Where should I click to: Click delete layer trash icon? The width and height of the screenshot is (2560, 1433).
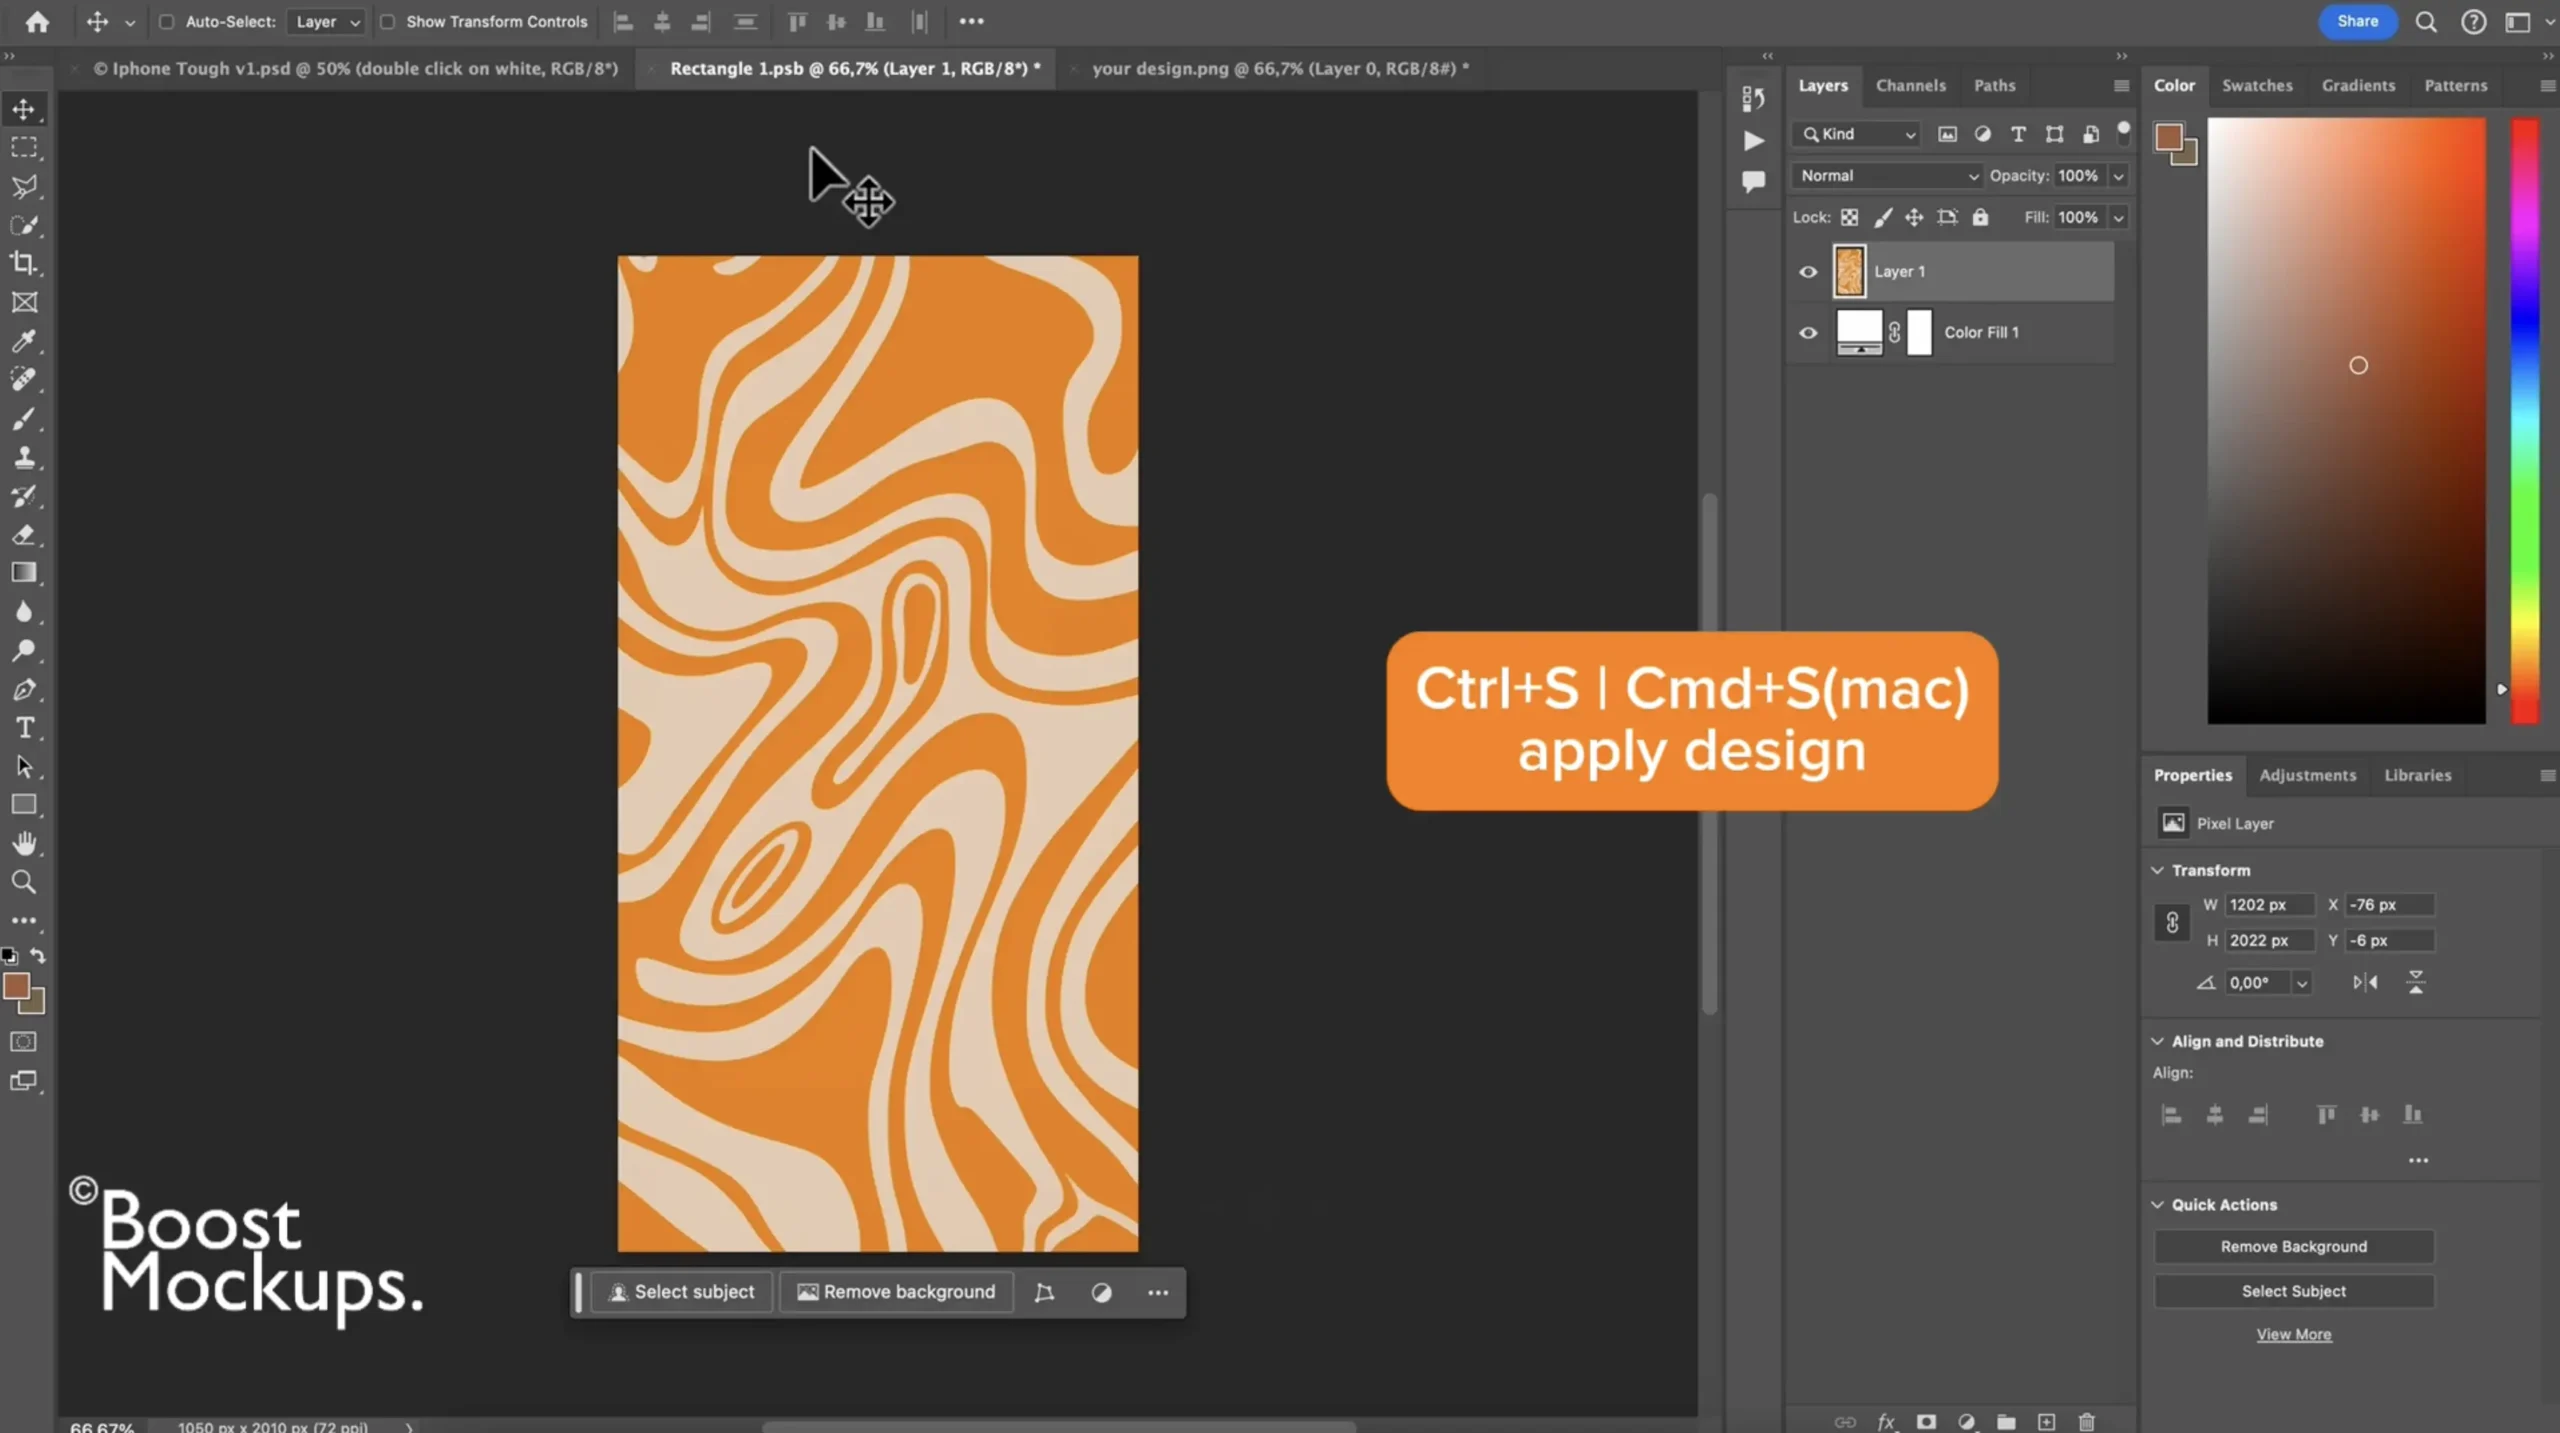(2086, 1421)
